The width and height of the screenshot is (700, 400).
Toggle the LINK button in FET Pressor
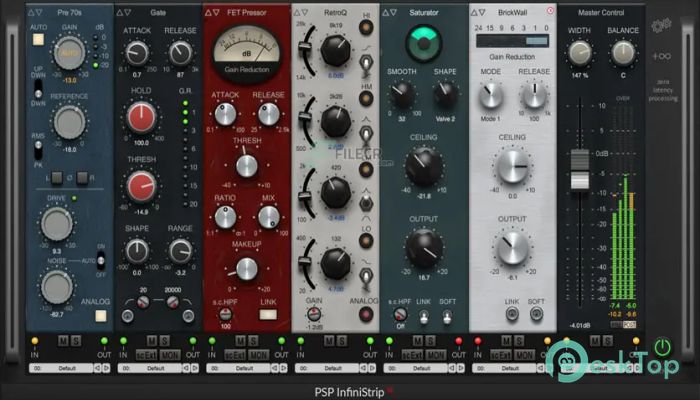[268, 315]
